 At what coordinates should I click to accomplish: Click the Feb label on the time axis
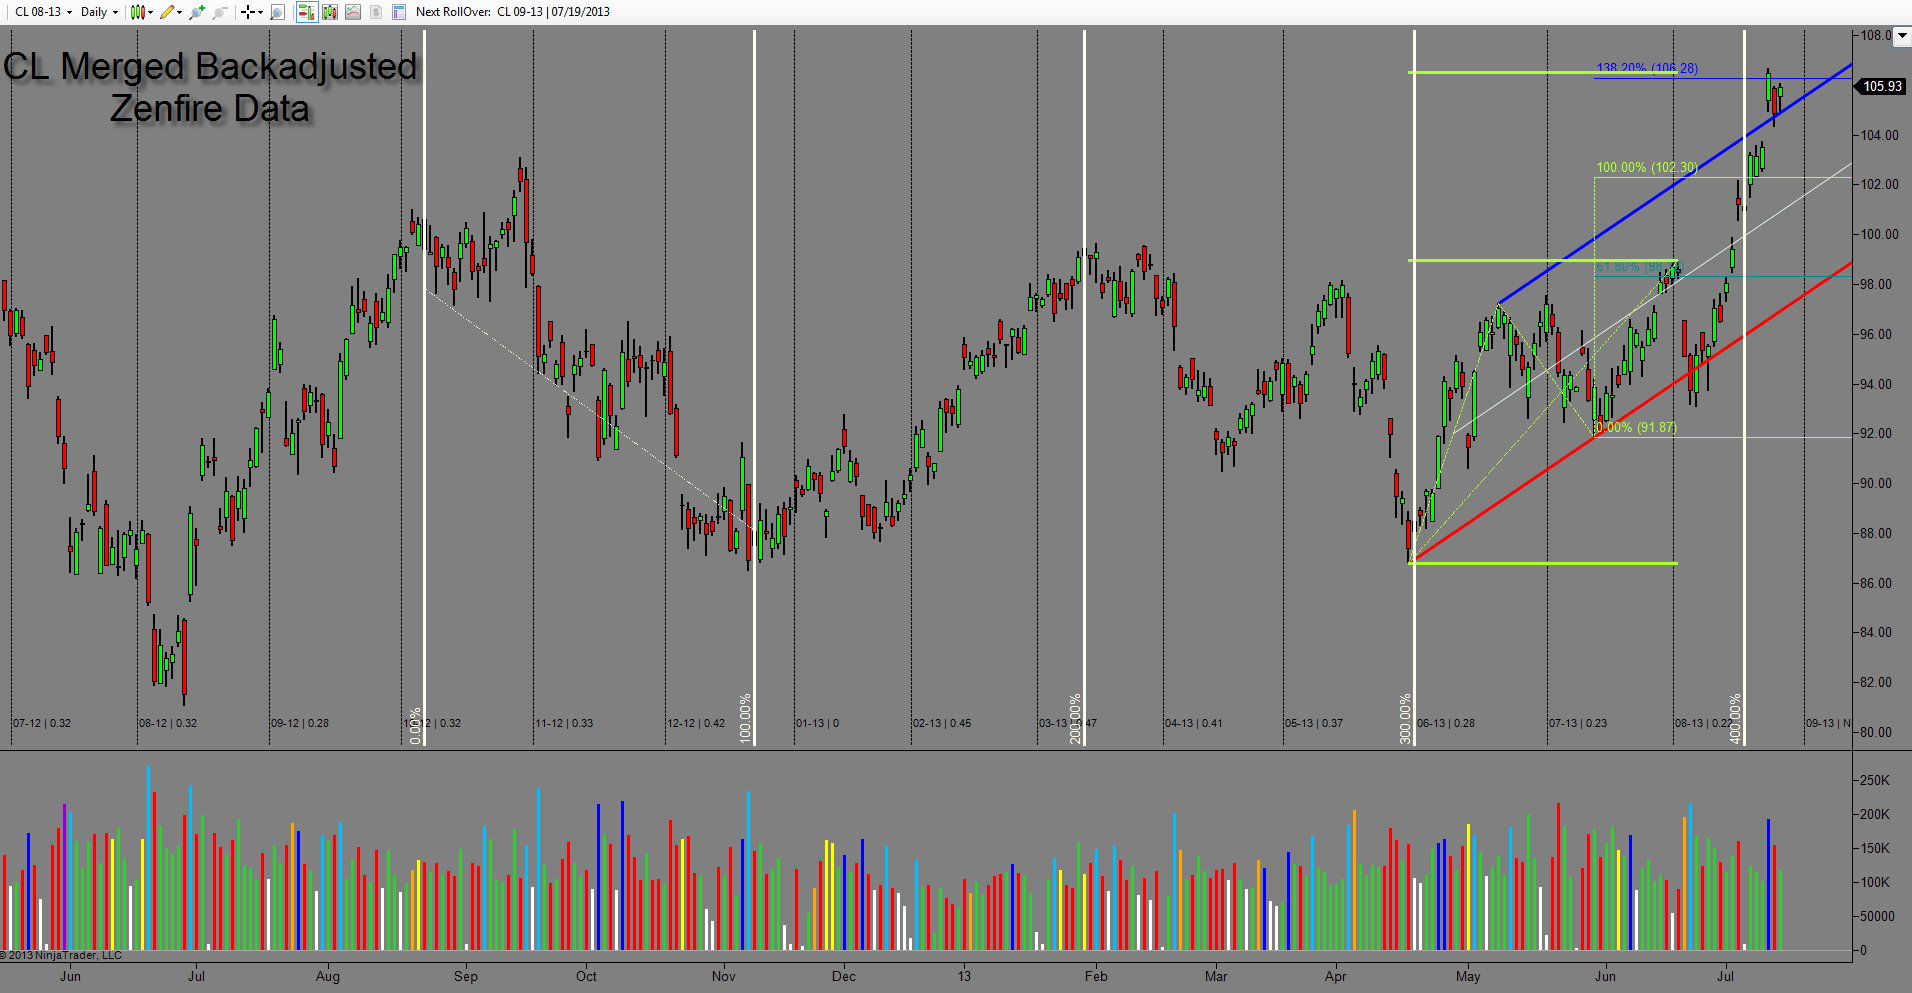pos(1096,976)
